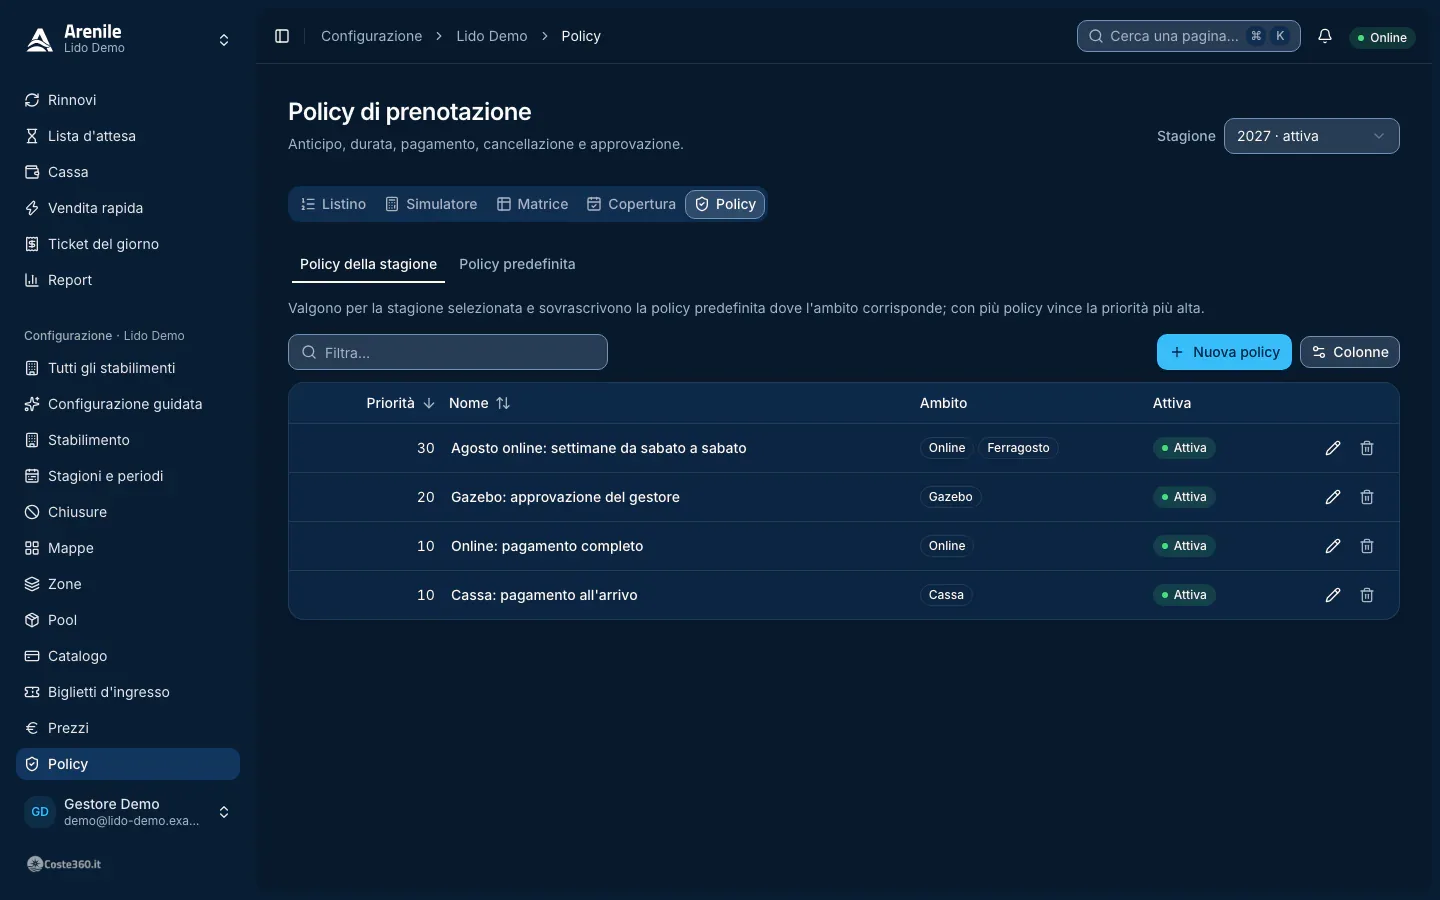Select the Policy della stagione tab
The image size is (1440, 900).
coord(368,264)
